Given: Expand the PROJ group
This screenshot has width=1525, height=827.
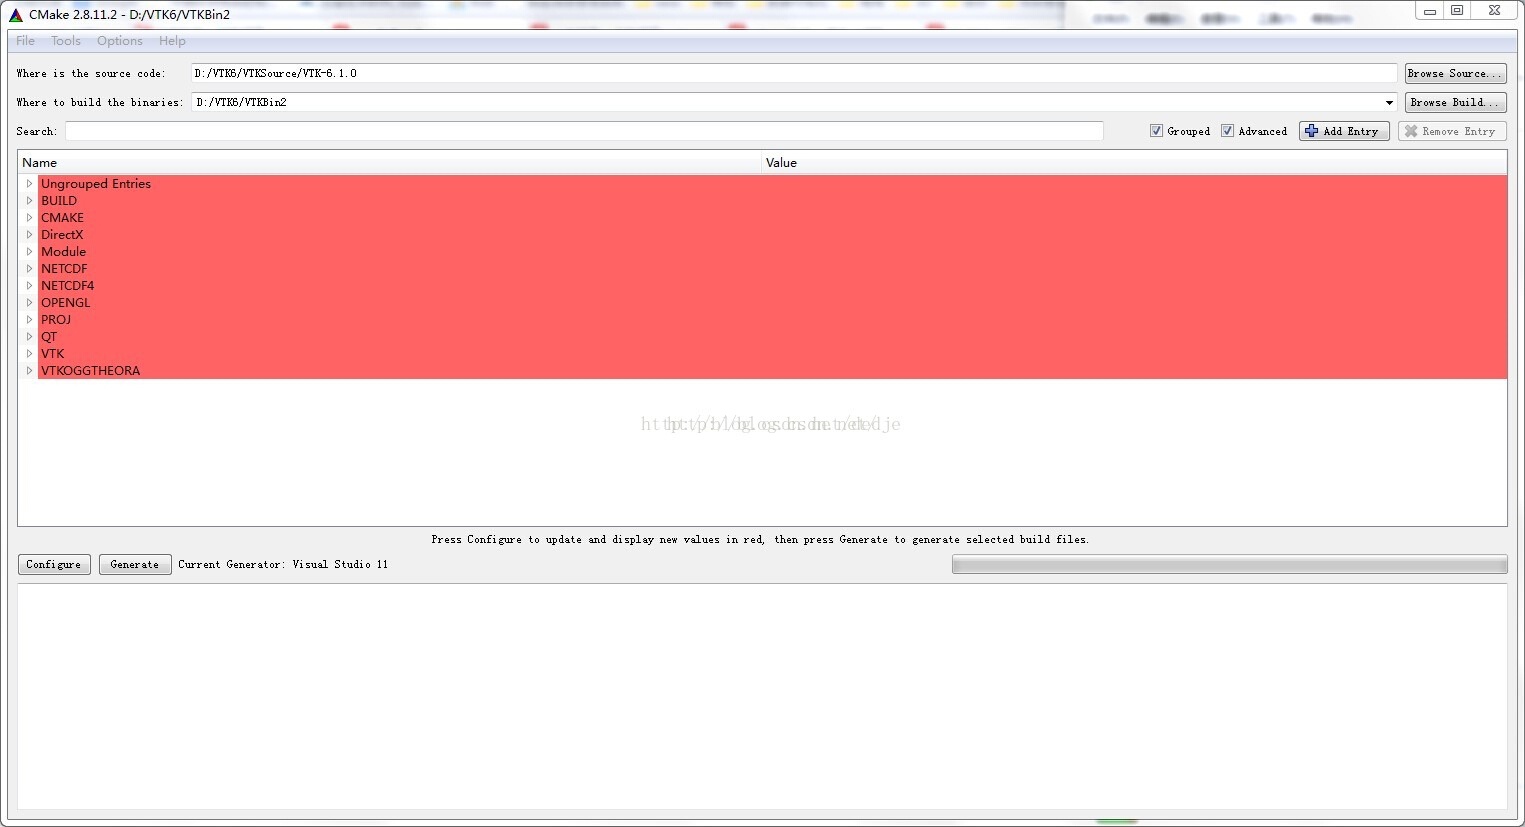Looking at the screenshot, I should tap(29, 320).
